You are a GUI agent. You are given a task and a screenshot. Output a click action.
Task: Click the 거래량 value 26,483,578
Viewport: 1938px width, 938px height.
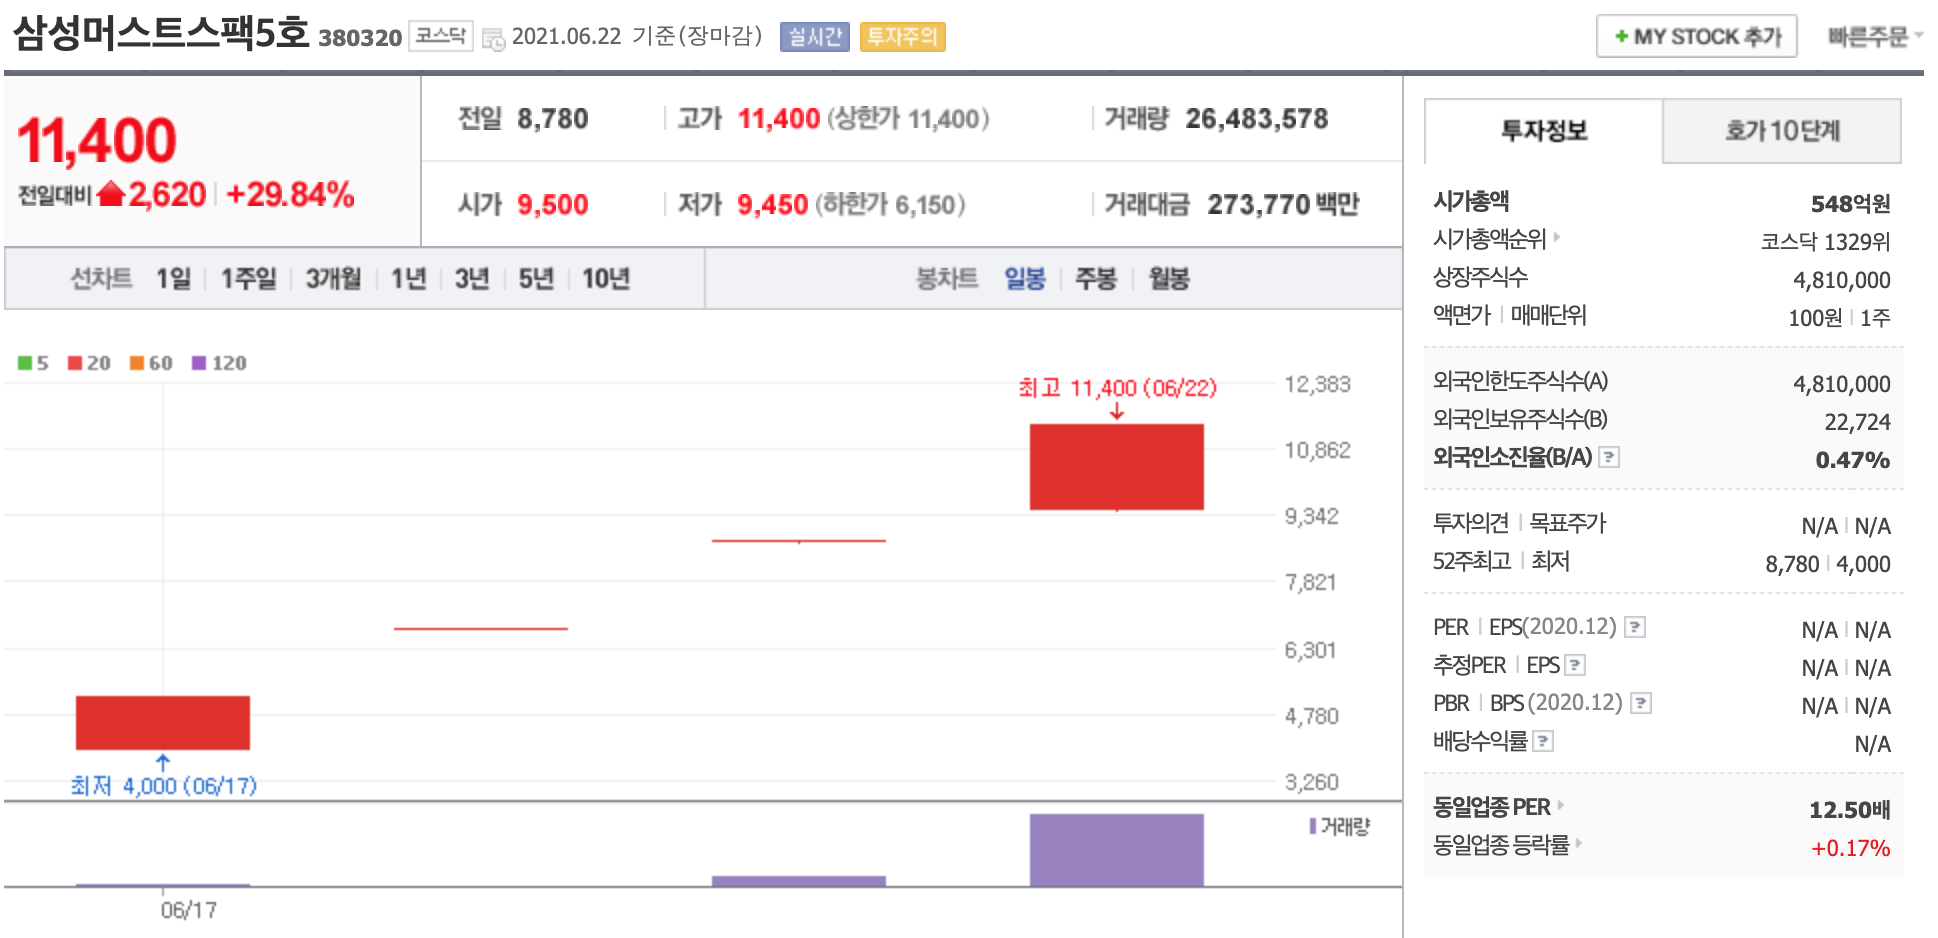tap(1257, 119)
